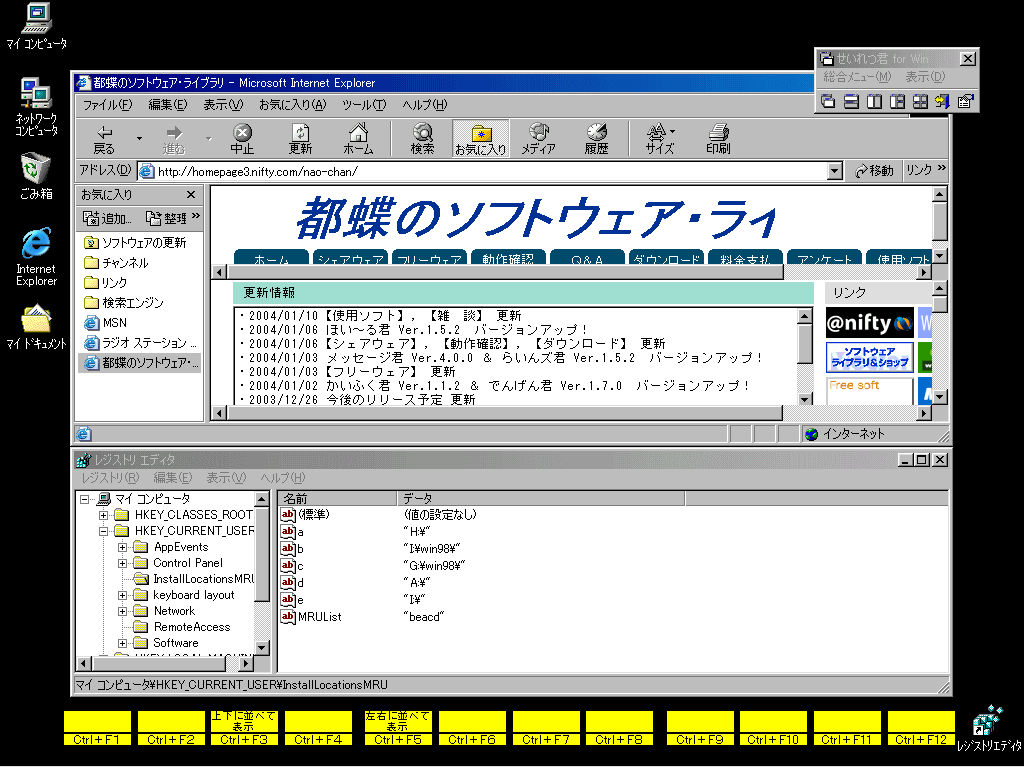Open the ファイル(F) menu in Internet Explorer

pyautogui.click(x=107, y=104)
